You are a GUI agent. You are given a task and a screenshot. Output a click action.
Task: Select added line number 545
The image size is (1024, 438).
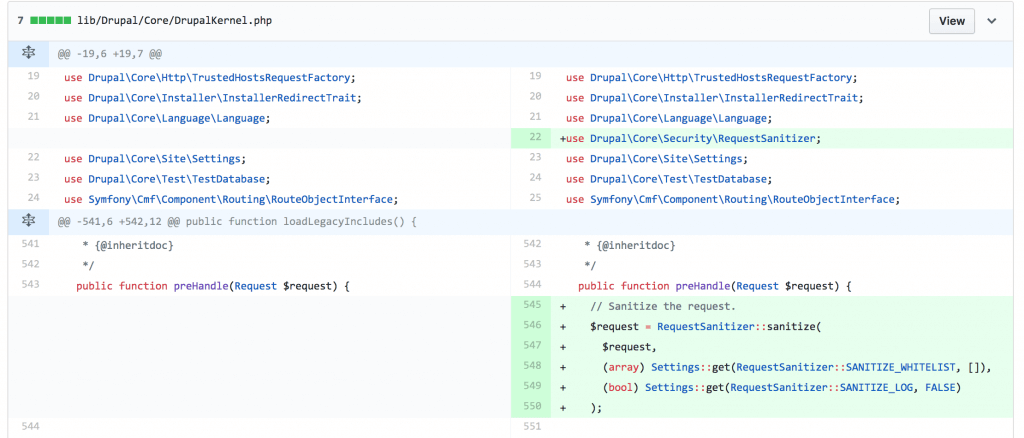point(531,306)
